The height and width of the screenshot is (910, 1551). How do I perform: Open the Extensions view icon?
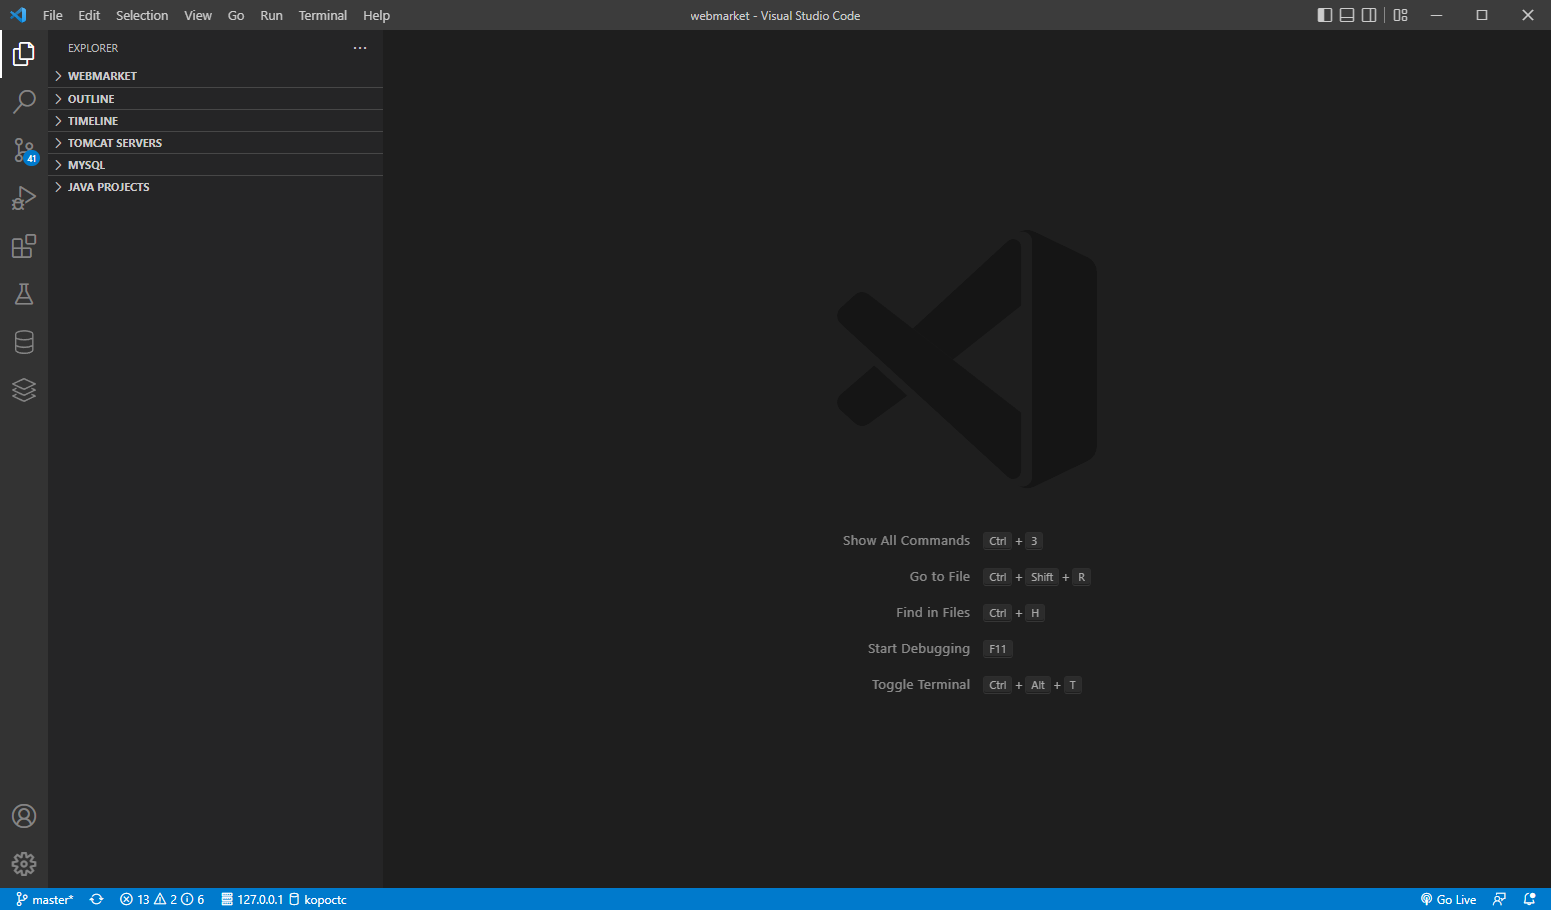[24, 246]
